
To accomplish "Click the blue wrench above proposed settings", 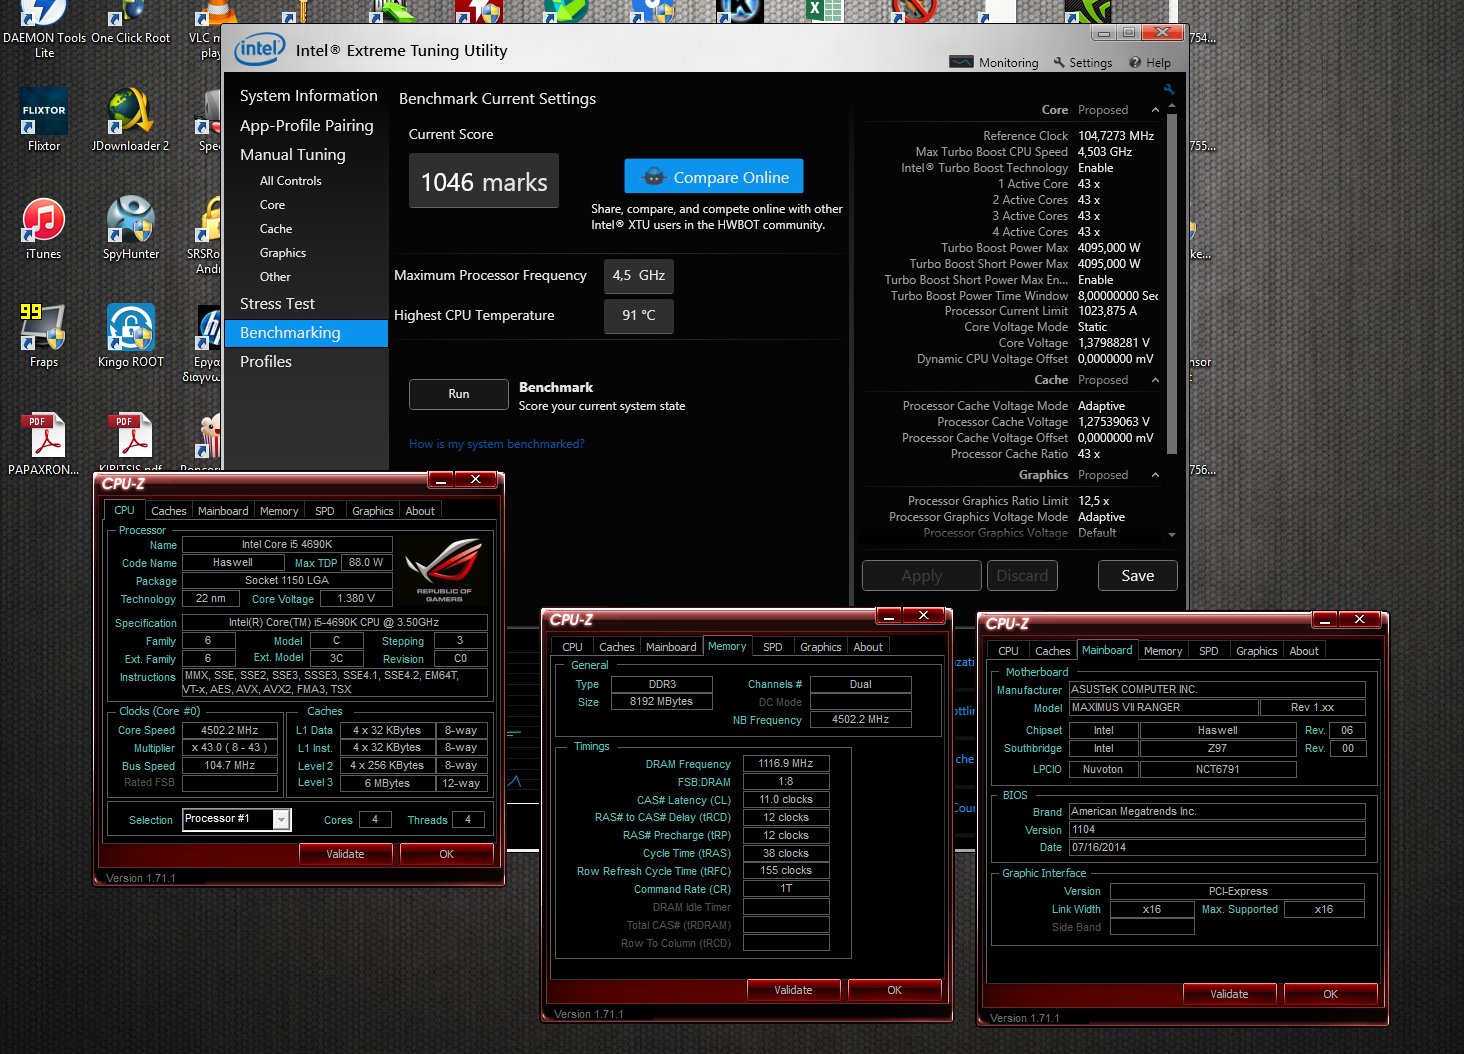I will [1168, 89].
